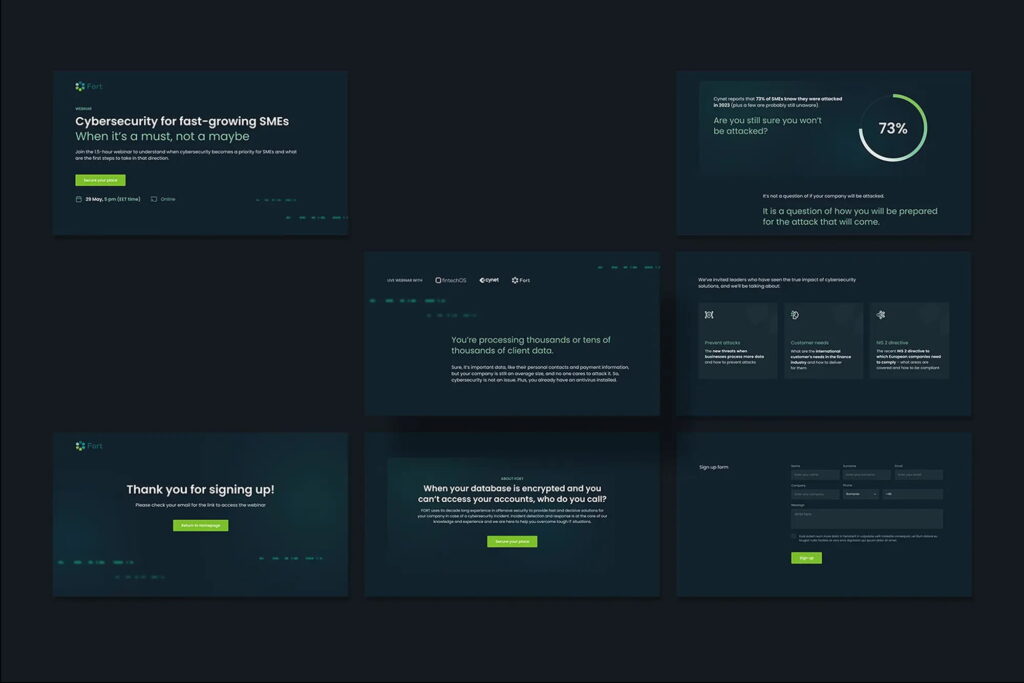Click the NIS 2 directive card icon
This screenshot has width=1024, height=683.
tap(881, 315)
